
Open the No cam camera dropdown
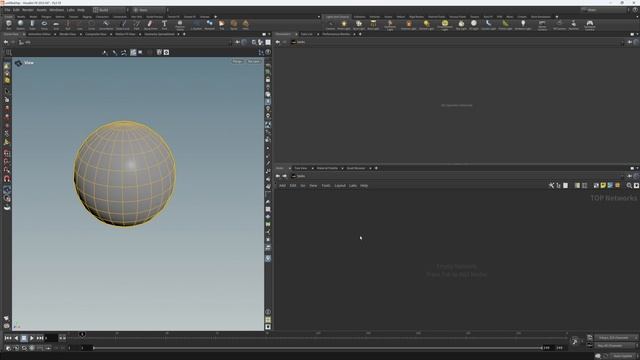(x=253, y=61)
